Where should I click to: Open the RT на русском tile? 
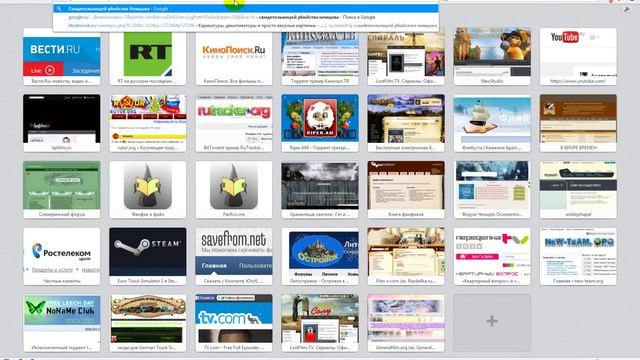click(x=148, y=56)
